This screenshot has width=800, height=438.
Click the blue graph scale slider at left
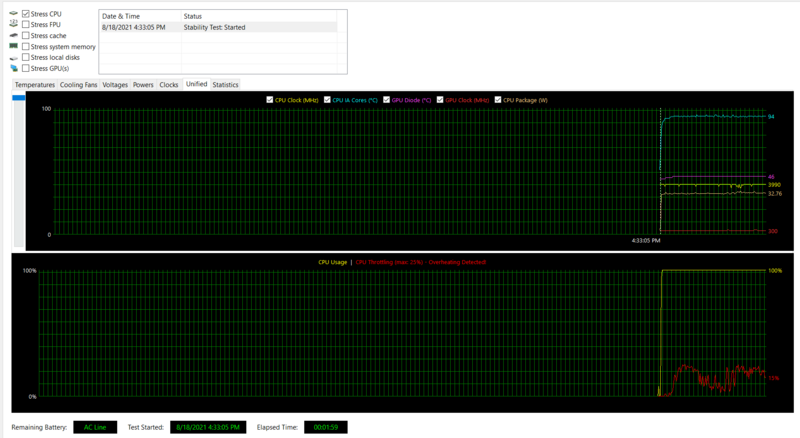pyautogui.click(x=17, y=97)
